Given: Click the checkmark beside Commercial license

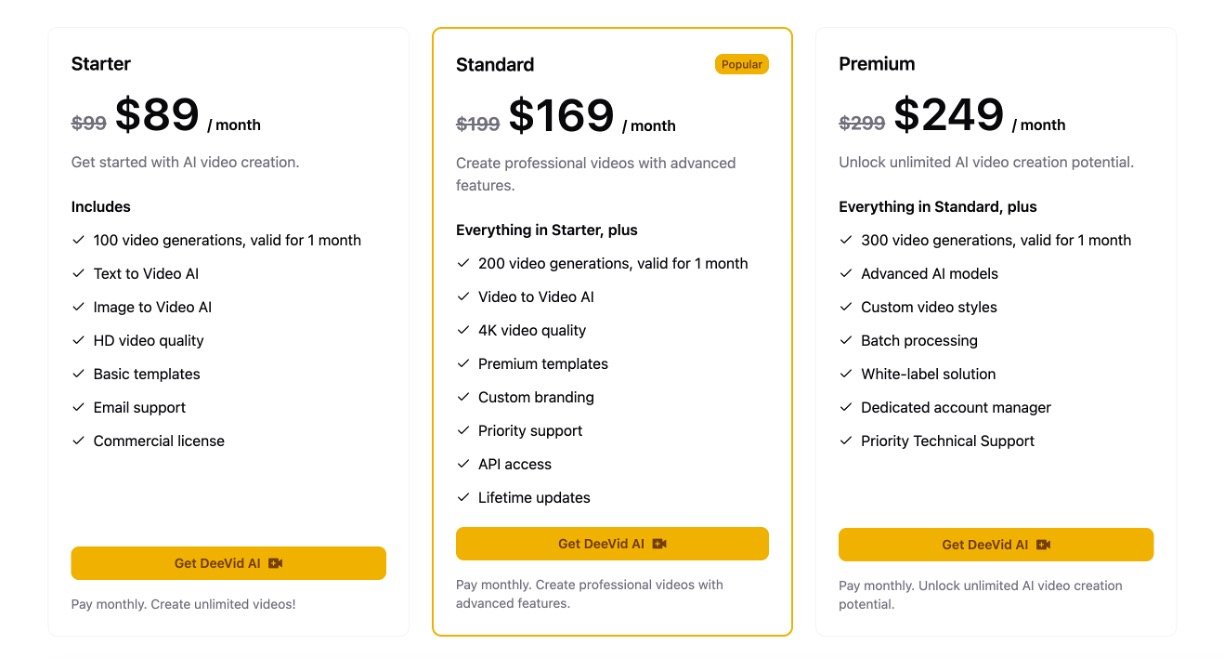Looking at the screenshot, I should [78, 441].
